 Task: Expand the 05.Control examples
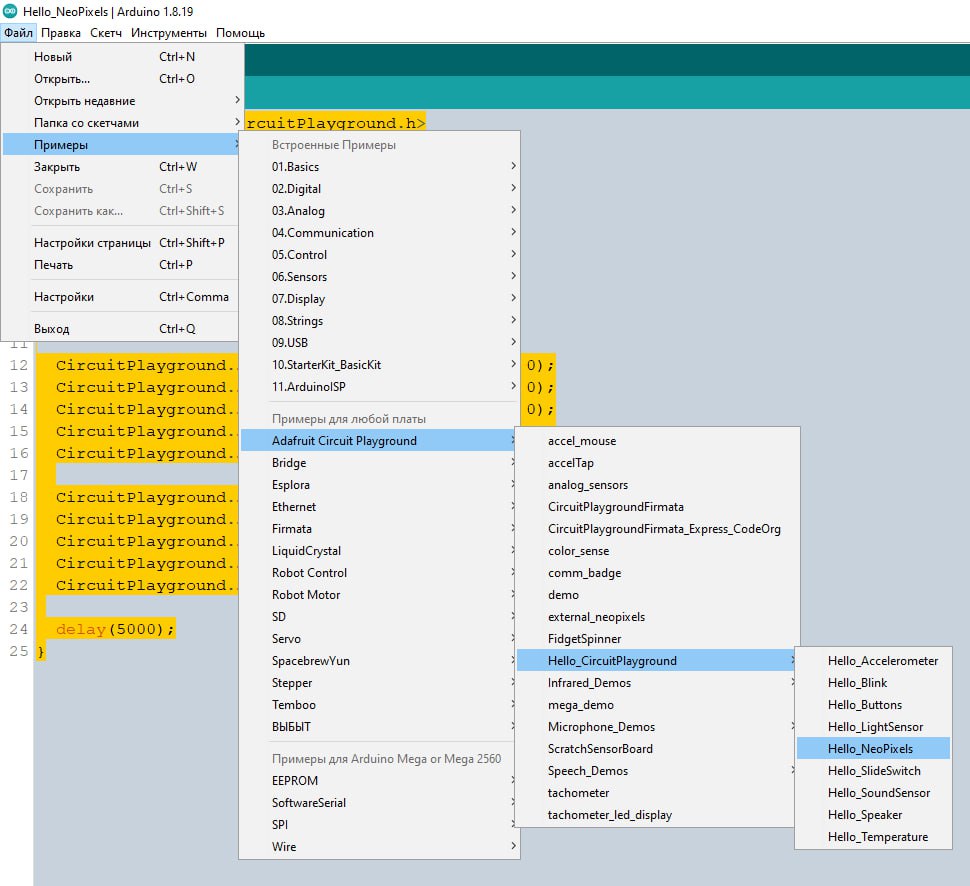click(379, 255)
